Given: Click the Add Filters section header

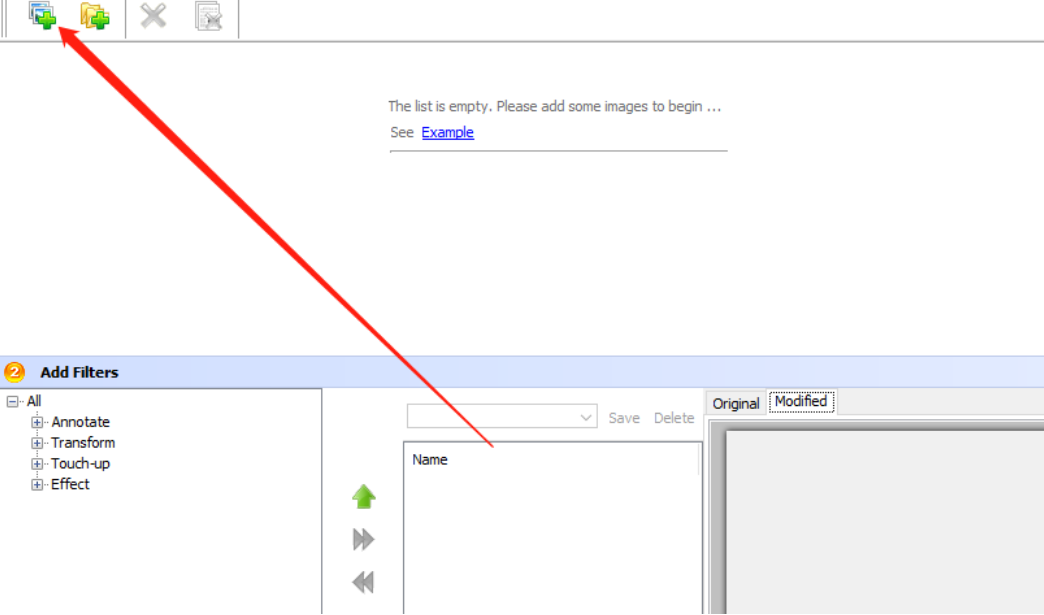Looking at the screenshot, I should tap(522, 372).
